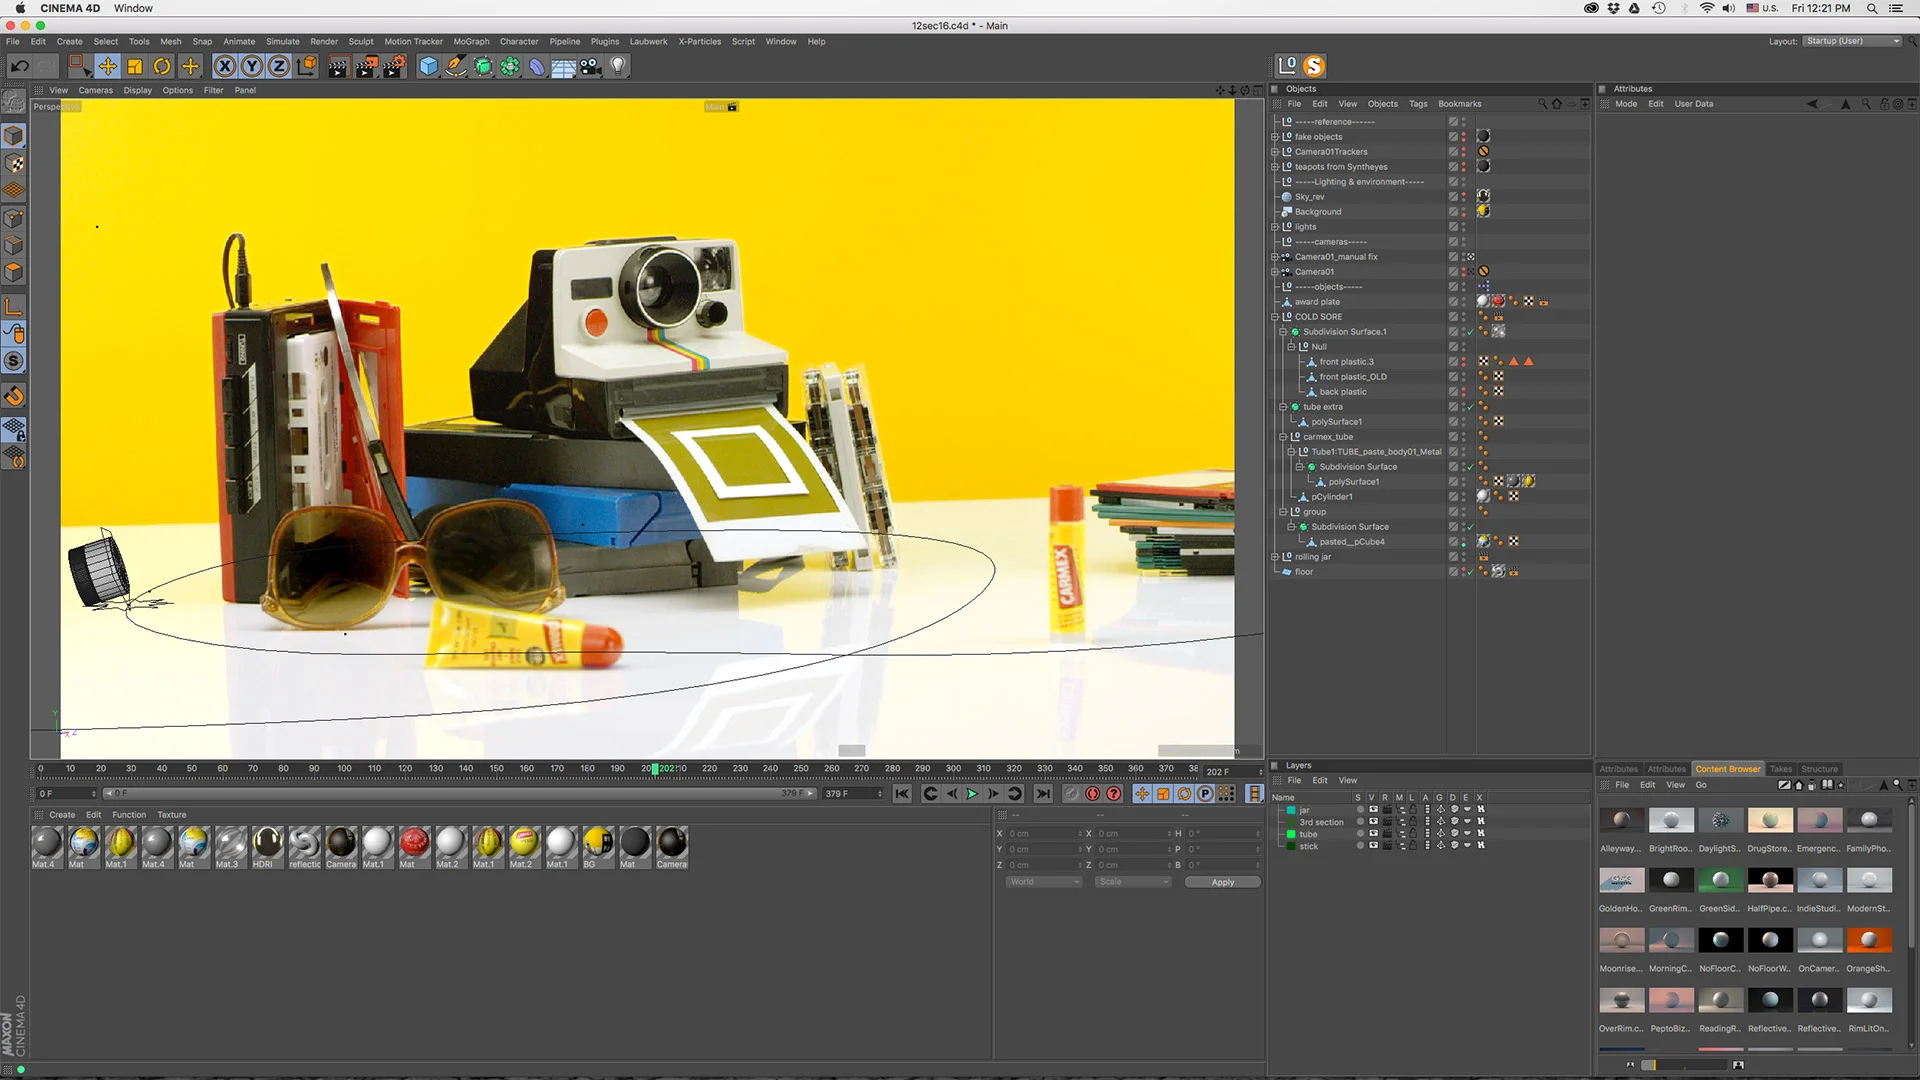
Task: Click the Apply button in coordinates panel
Action: (x=1222, y=882)
